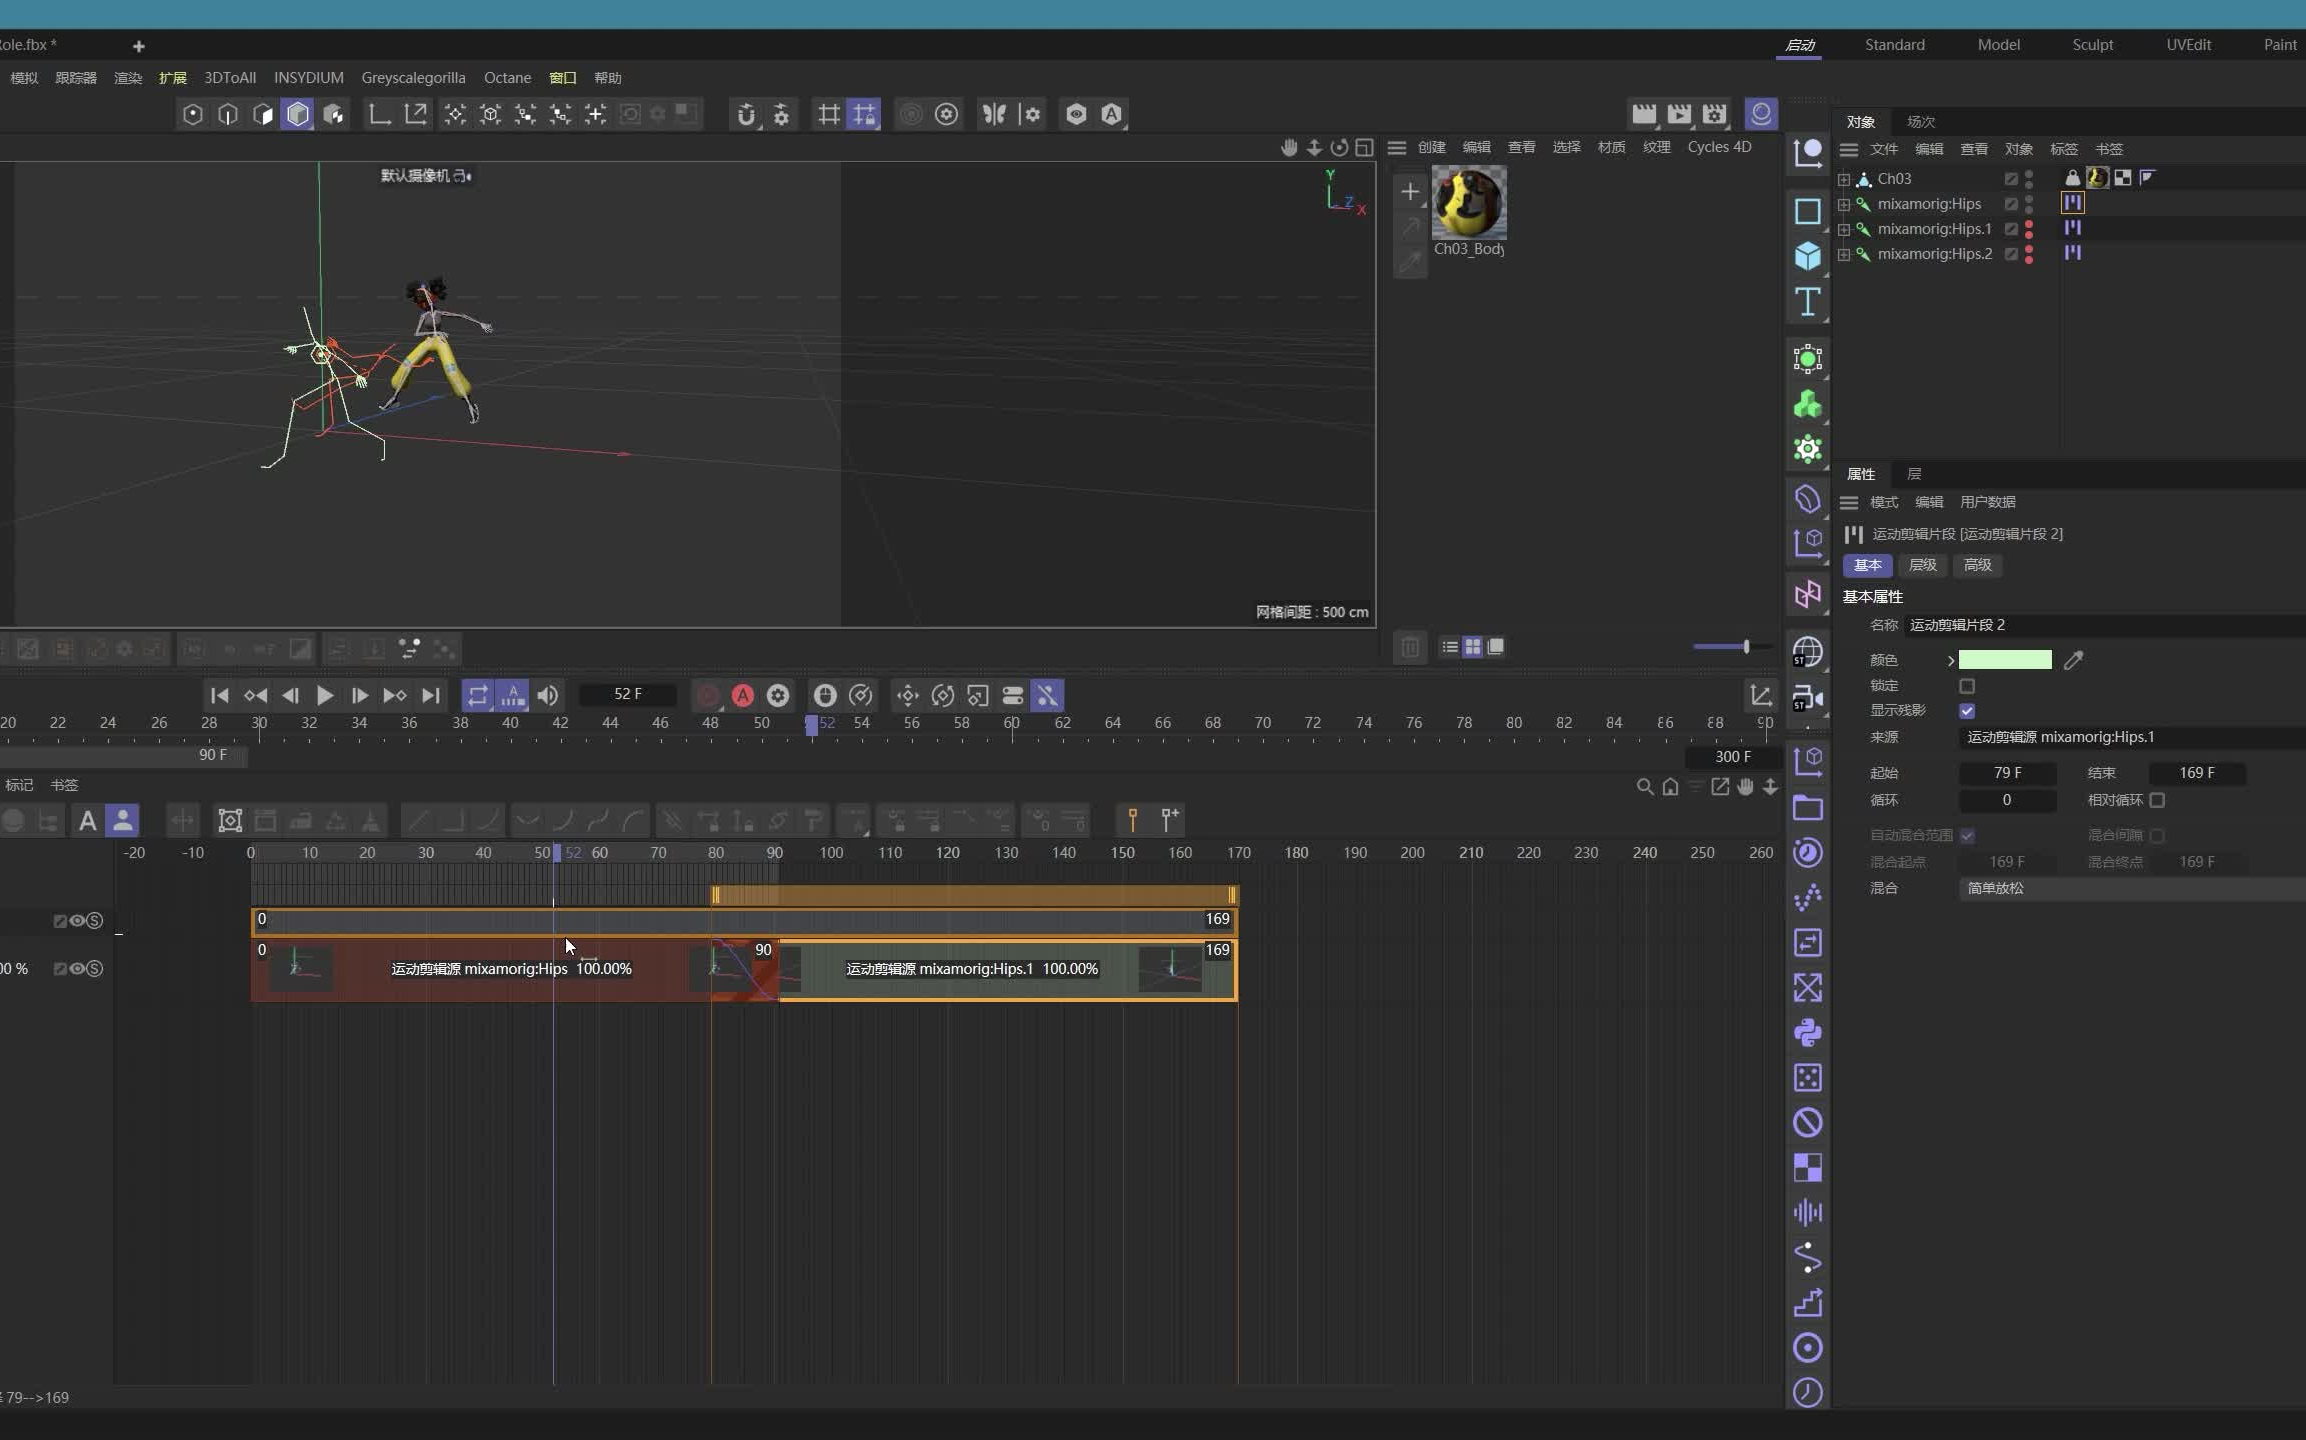The height and width of the screenshot is (1440, 2306).
Task: Toggle the autokeying record button
Action: [x=742, y=695]
